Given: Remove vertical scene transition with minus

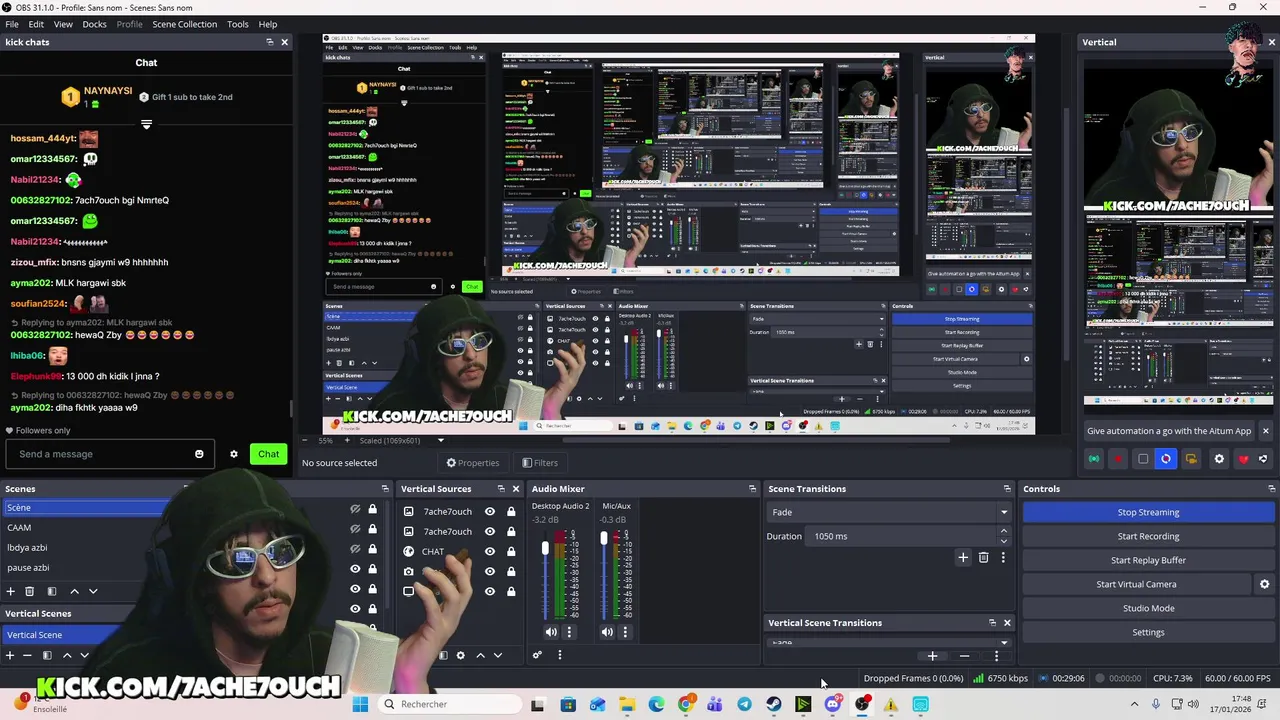Looking at the screenshot, I should point(964,656).
